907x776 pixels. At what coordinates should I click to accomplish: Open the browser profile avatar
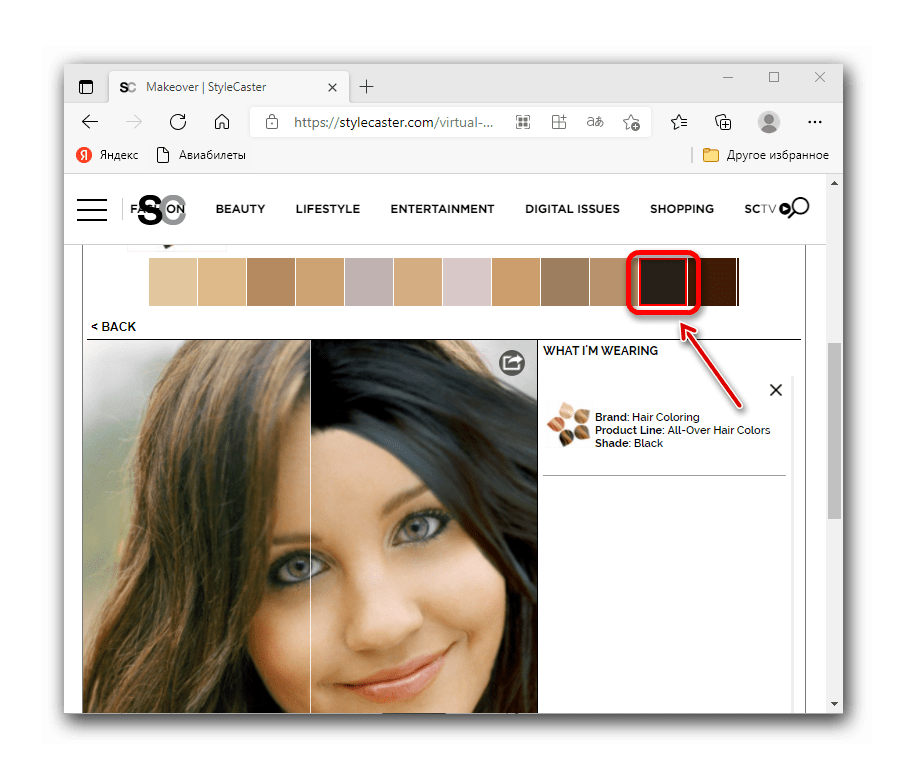point(768,122)
